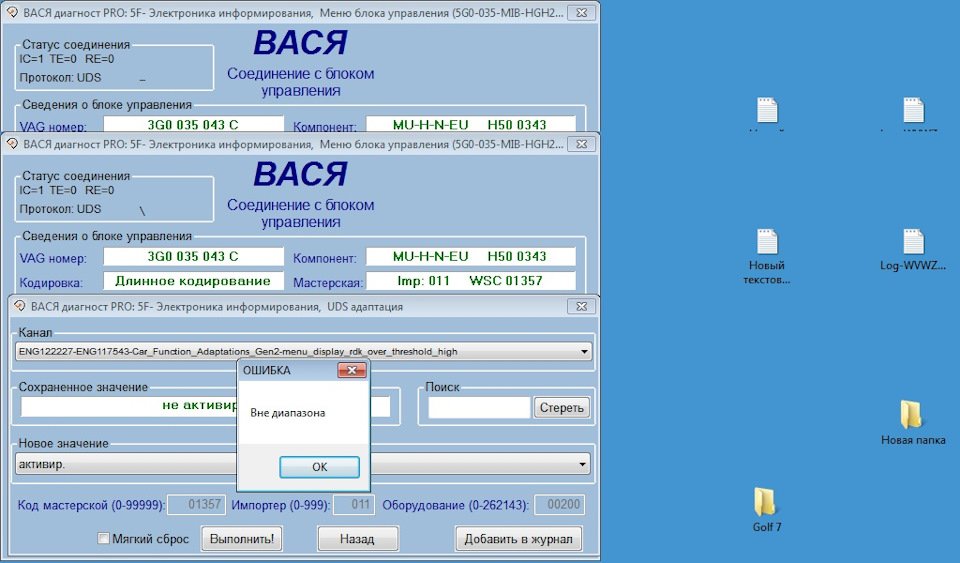Click the Стереть button
Viewport: 960px width, 563px height.
point(561,408)
